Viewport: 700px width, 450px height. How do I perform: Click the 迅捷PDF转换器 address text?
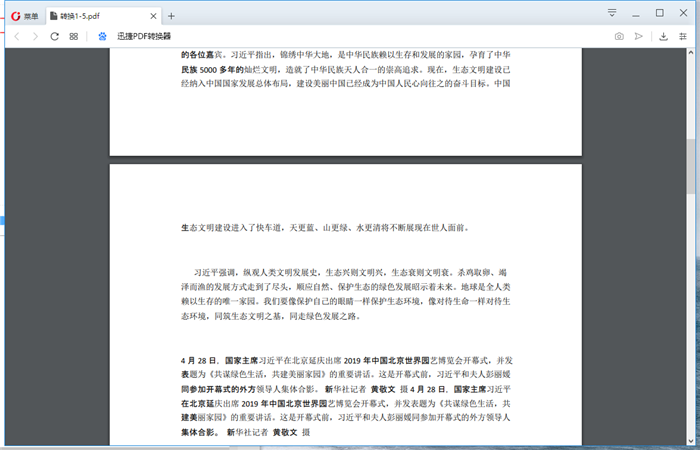click(x=144, y=36)
